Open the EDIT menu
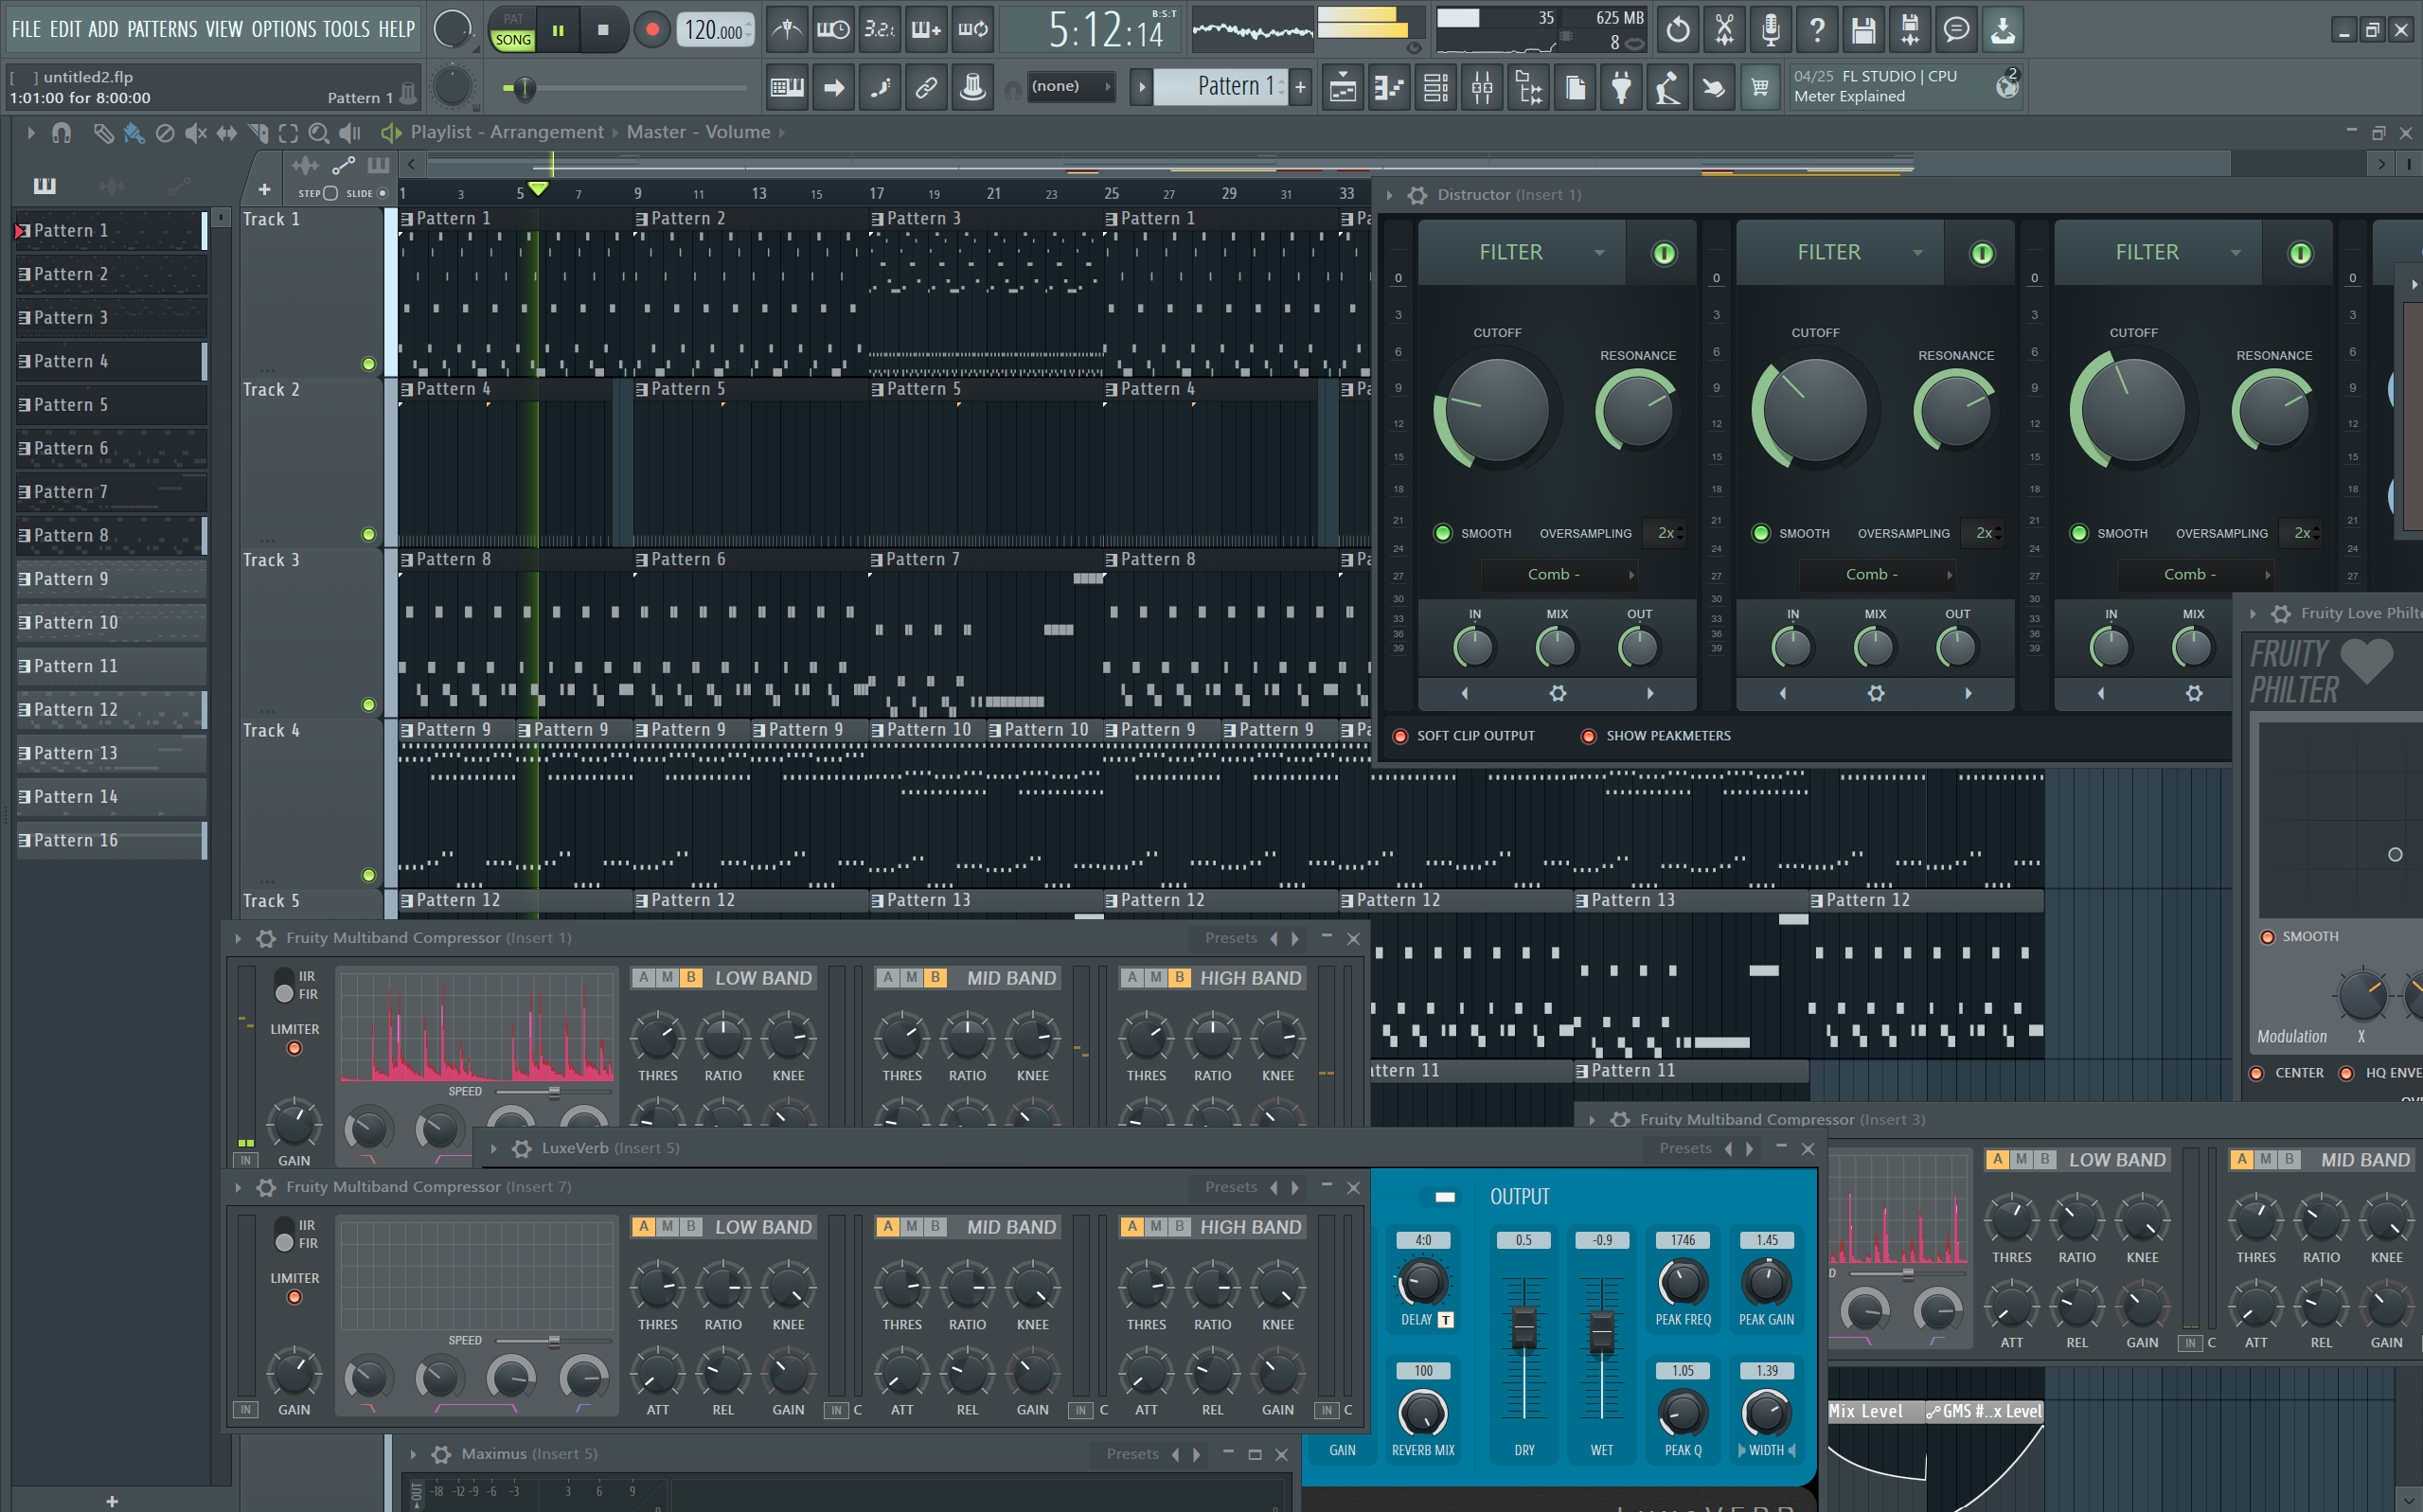 point(66,29)
